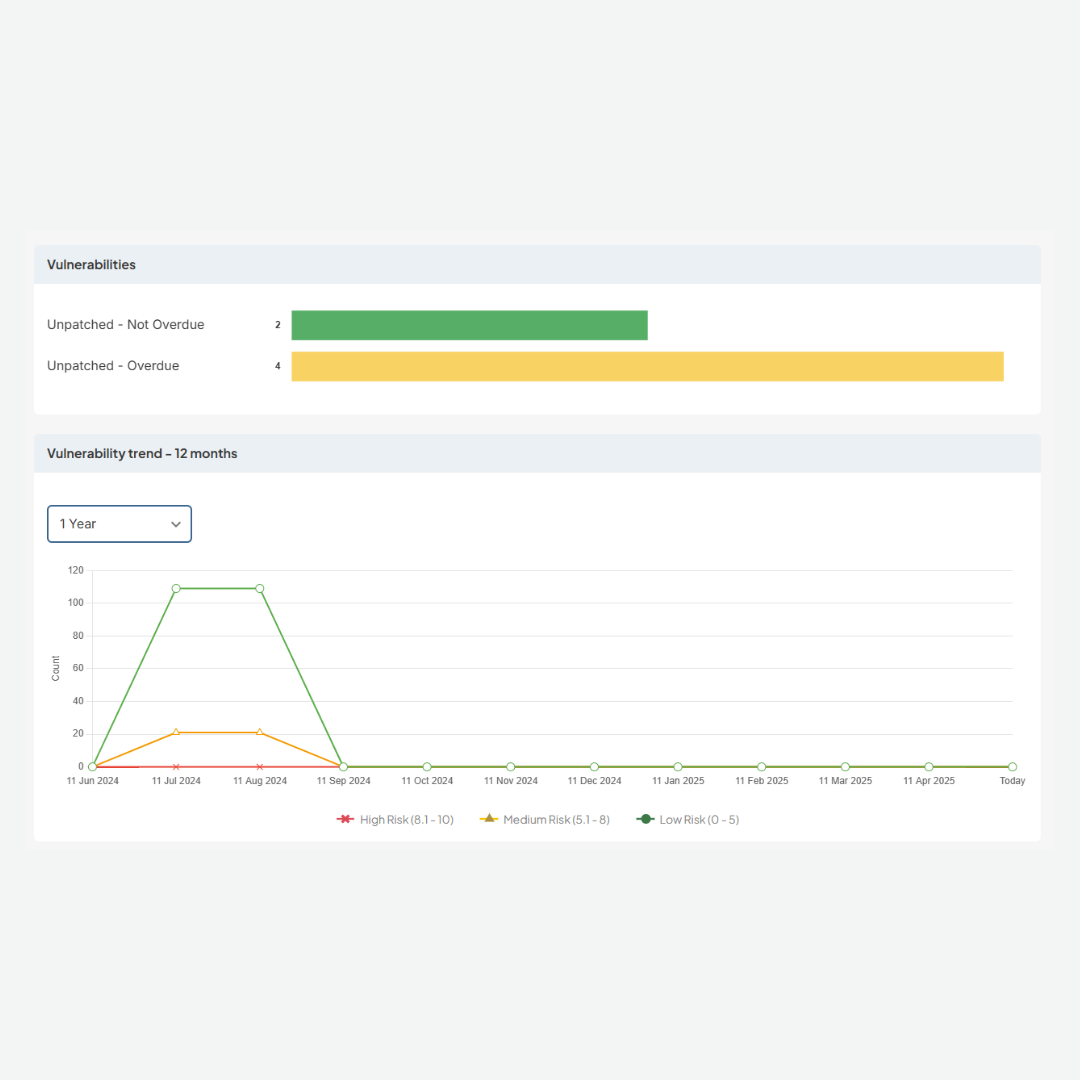Click the Unpatched - Not Overdue label

125,324
